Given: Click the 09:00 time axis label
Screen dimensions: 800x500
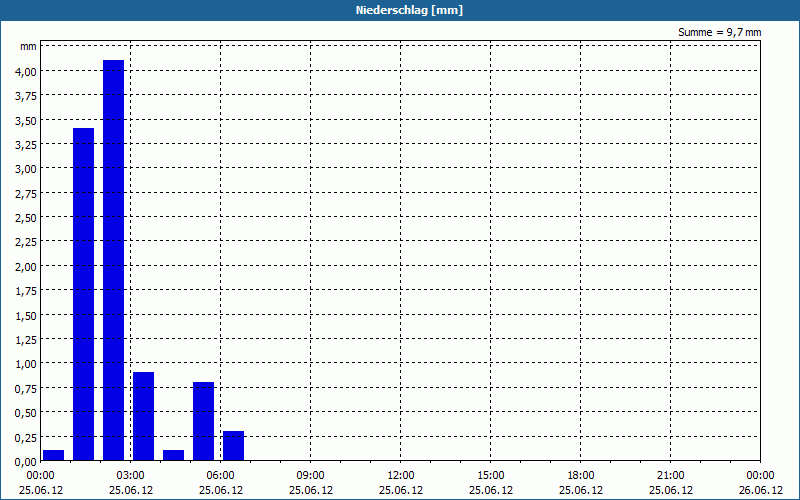Looking at the screenshot, I should pyautogui.click(x=310, y=476).
